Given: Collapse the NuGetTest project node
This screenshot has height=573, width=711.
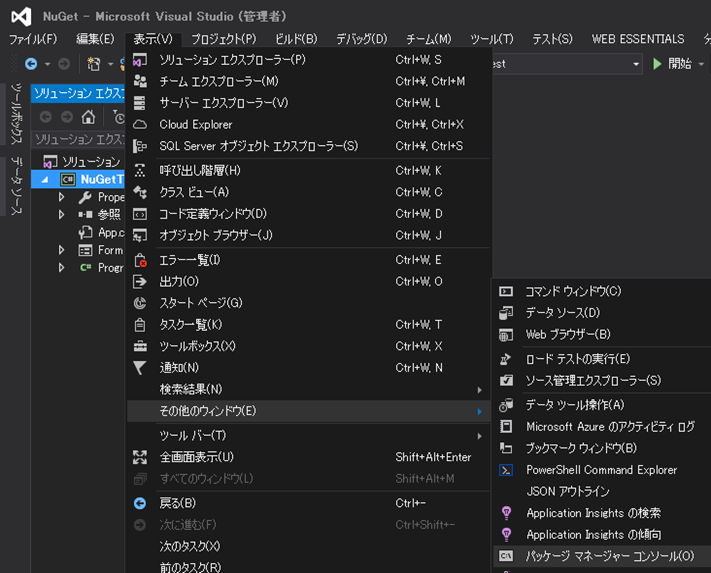Looking at the screenshot, I should click(x=44, y=180).
